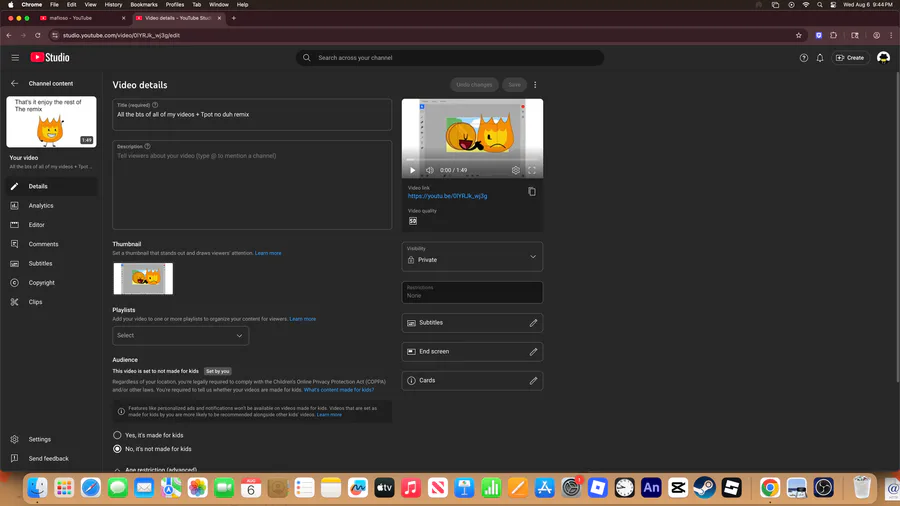
Task: Open Profiles menu
Action: tap(174, 5)
